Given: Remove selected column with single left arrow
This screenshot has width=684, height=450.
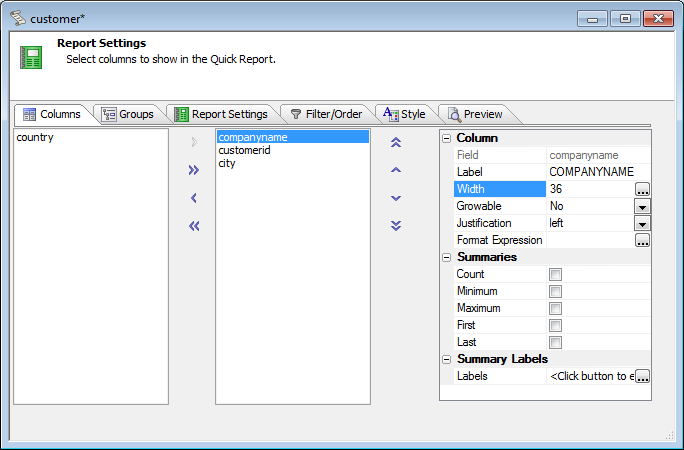Looking at the screenshot, I should (194, 198).
